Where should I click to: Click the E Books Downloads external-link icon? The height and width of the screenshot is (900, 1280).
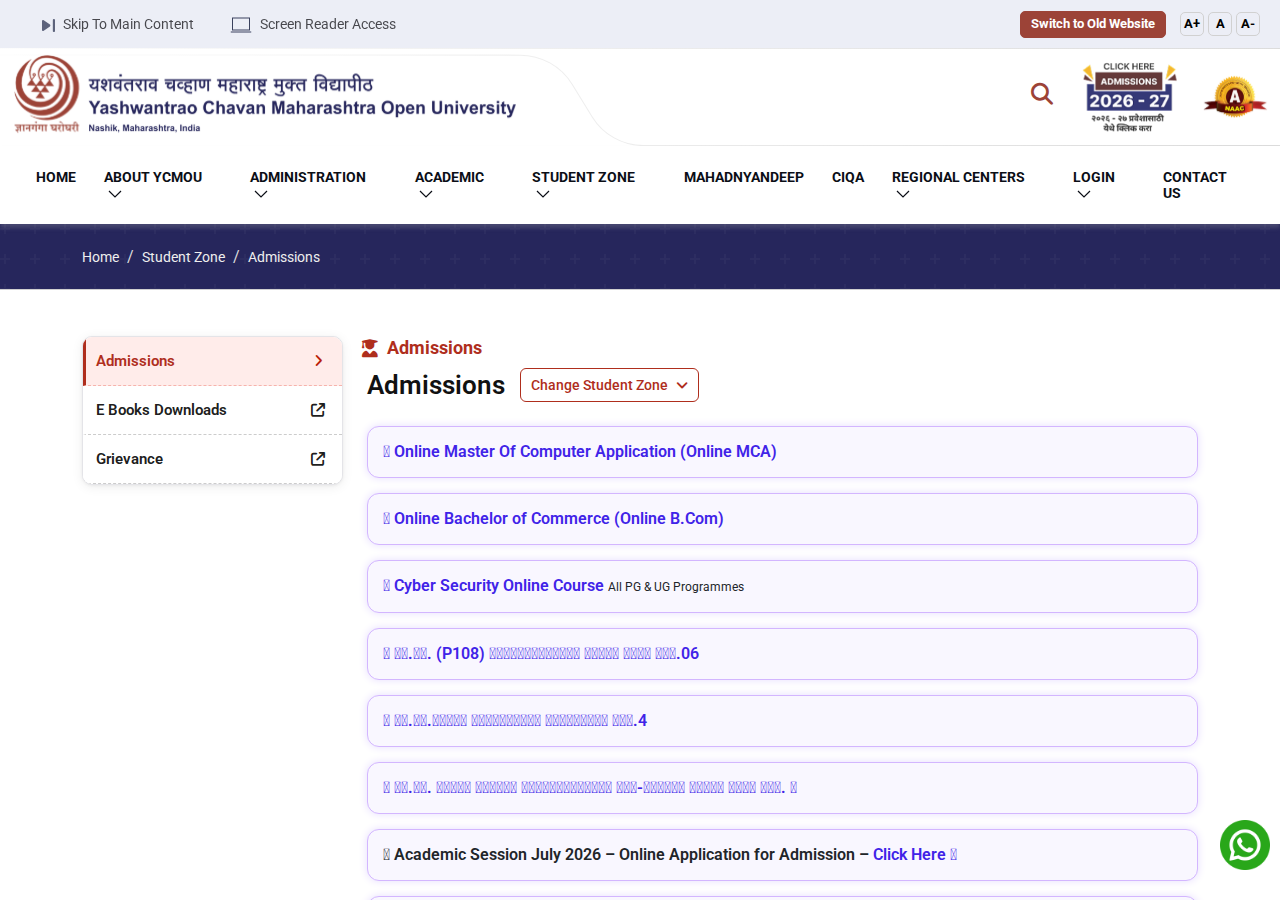click(318, 410)
